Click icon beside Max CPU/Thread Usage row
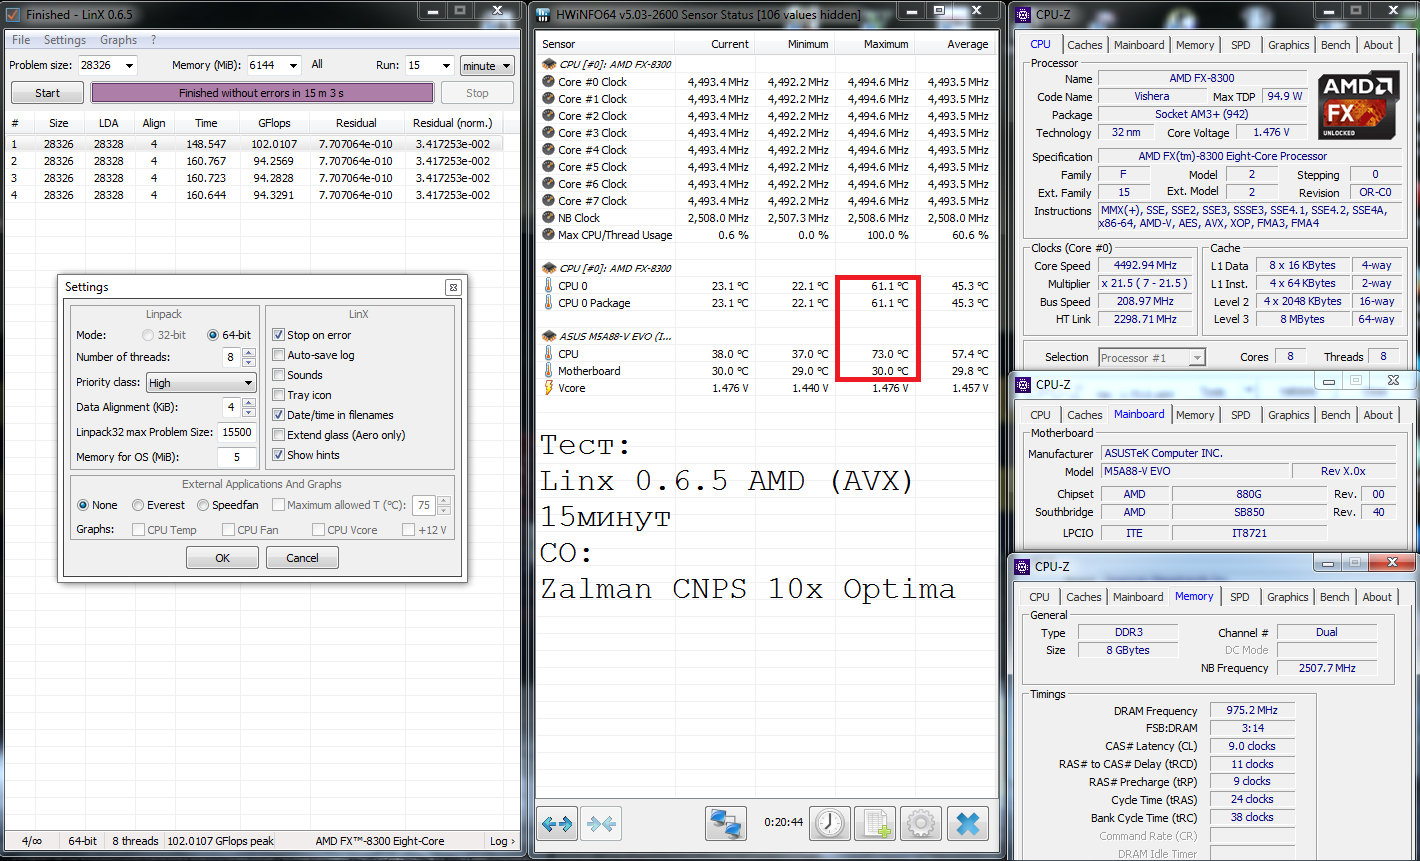 (x=548, y=235)
